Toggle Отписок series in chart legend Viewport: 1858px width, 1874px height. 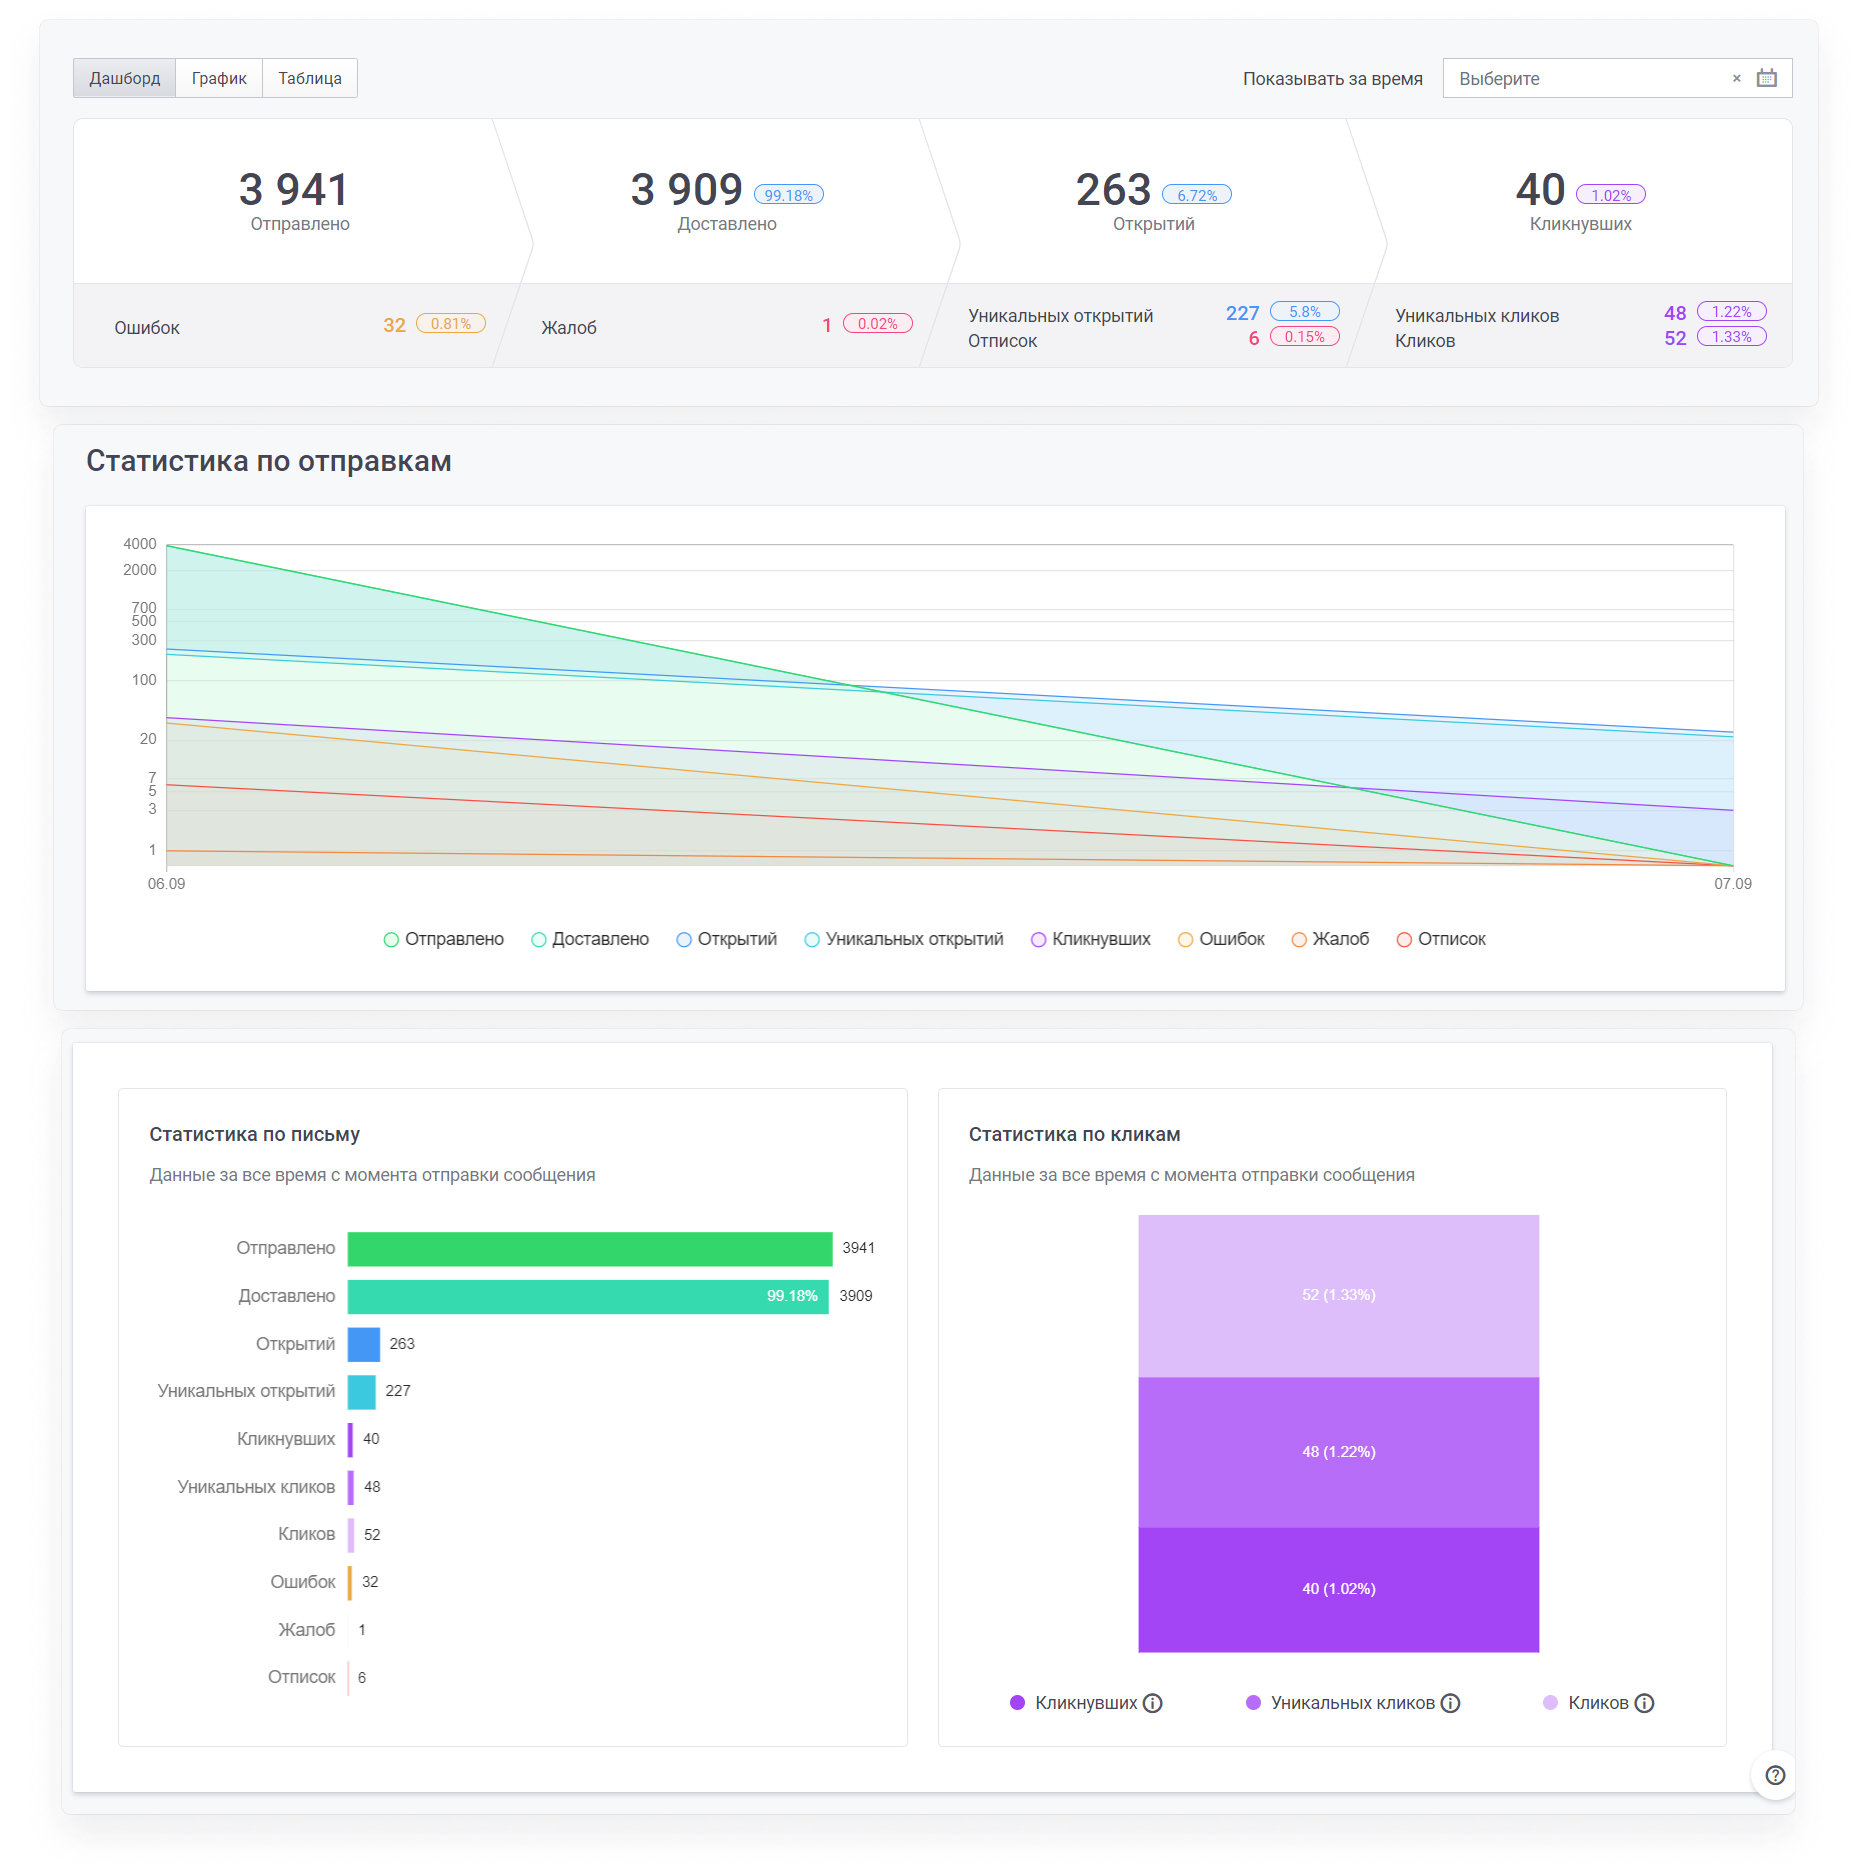tap(1441, 939)
